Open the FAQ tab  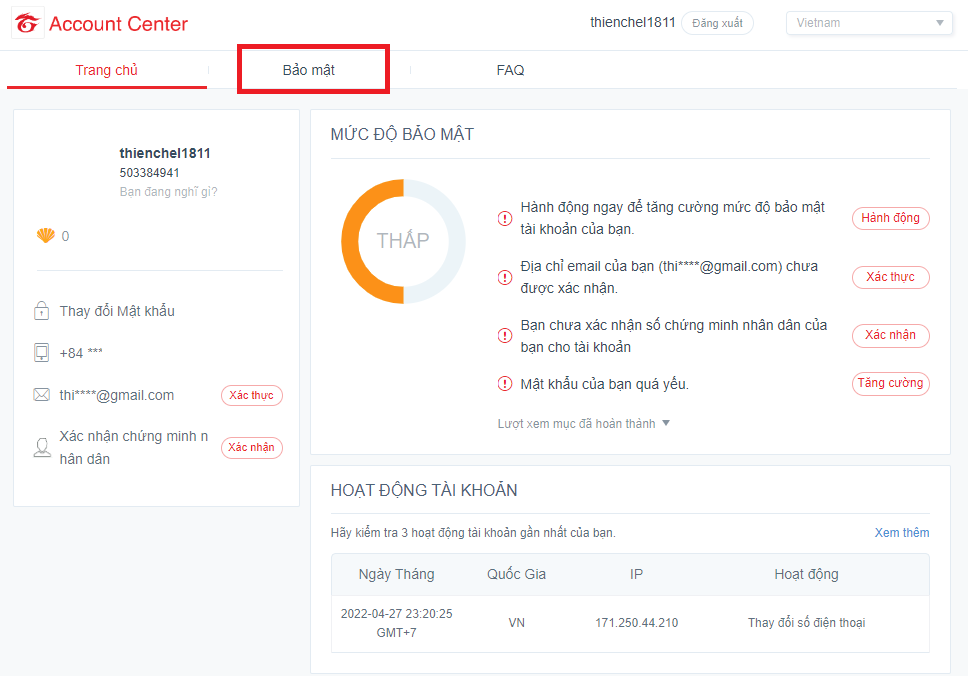(510, 69)
